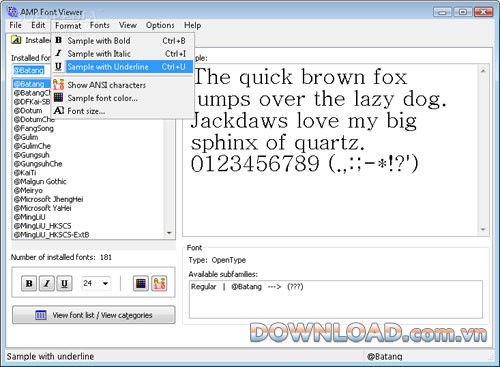Click font list scrollbar down arrow
The width and height of the screenshot is (500, 367).
pos(169,233)
